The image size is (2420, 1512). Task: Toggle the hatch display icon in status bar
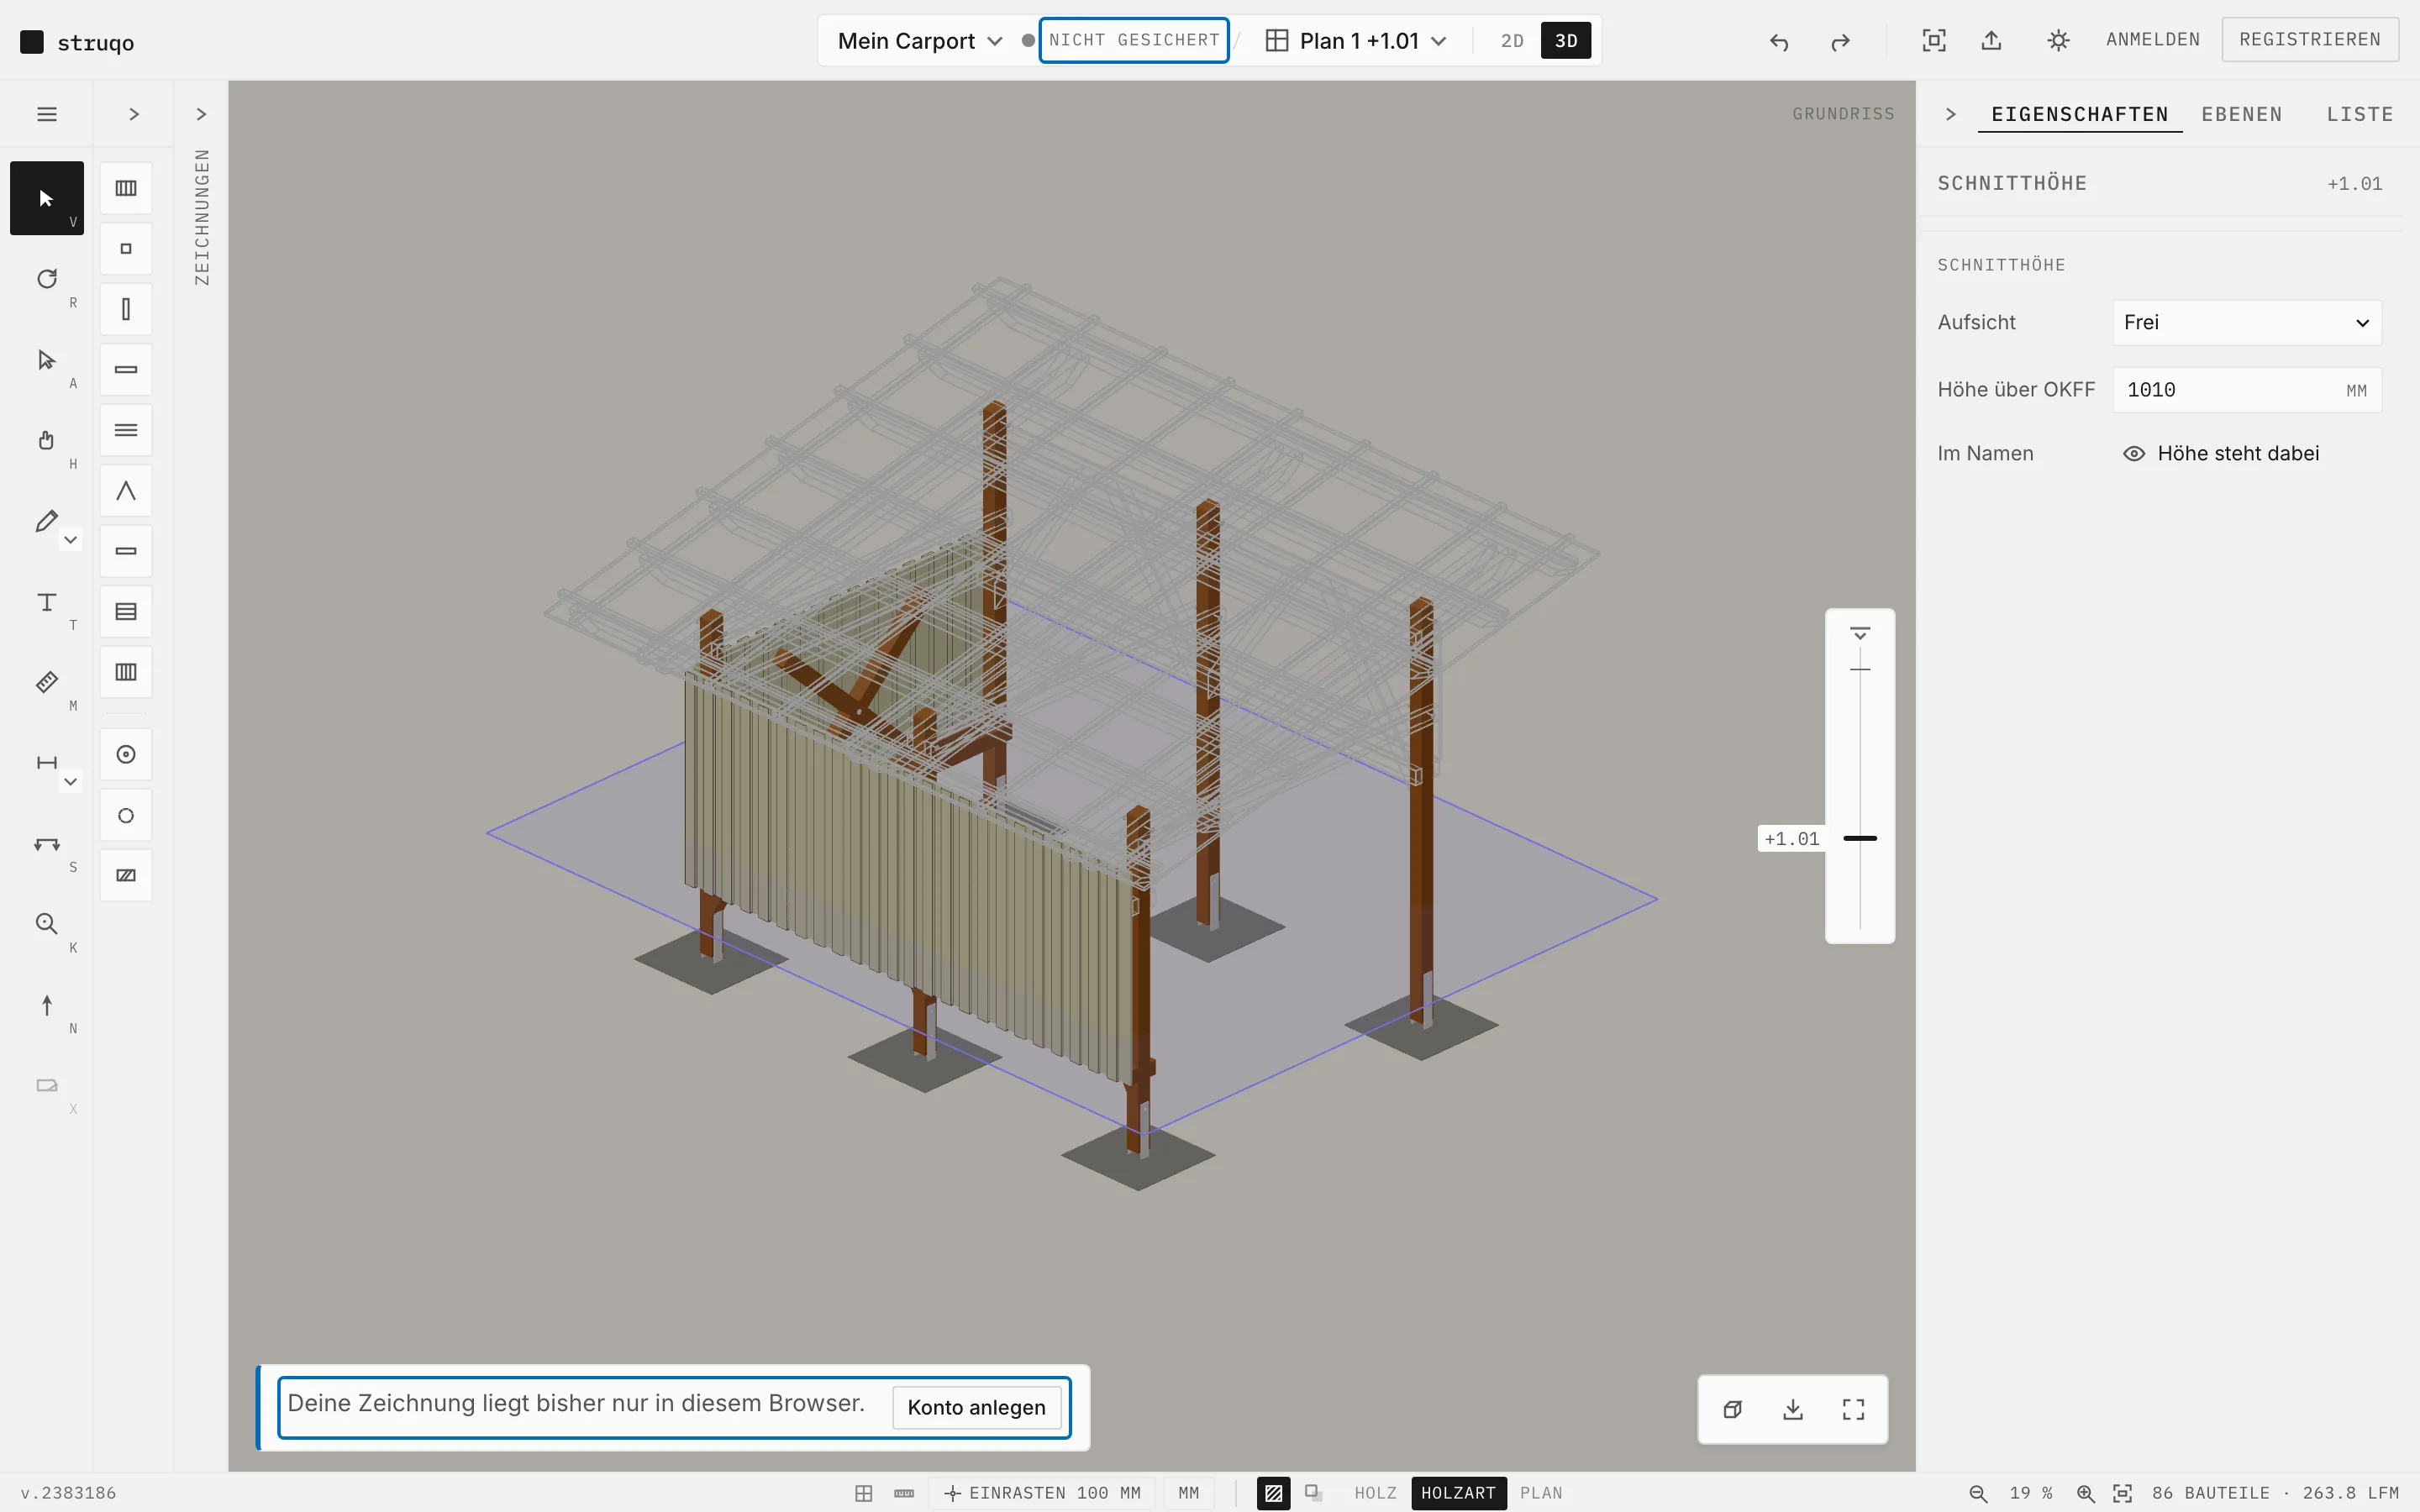point(1273,1493)
